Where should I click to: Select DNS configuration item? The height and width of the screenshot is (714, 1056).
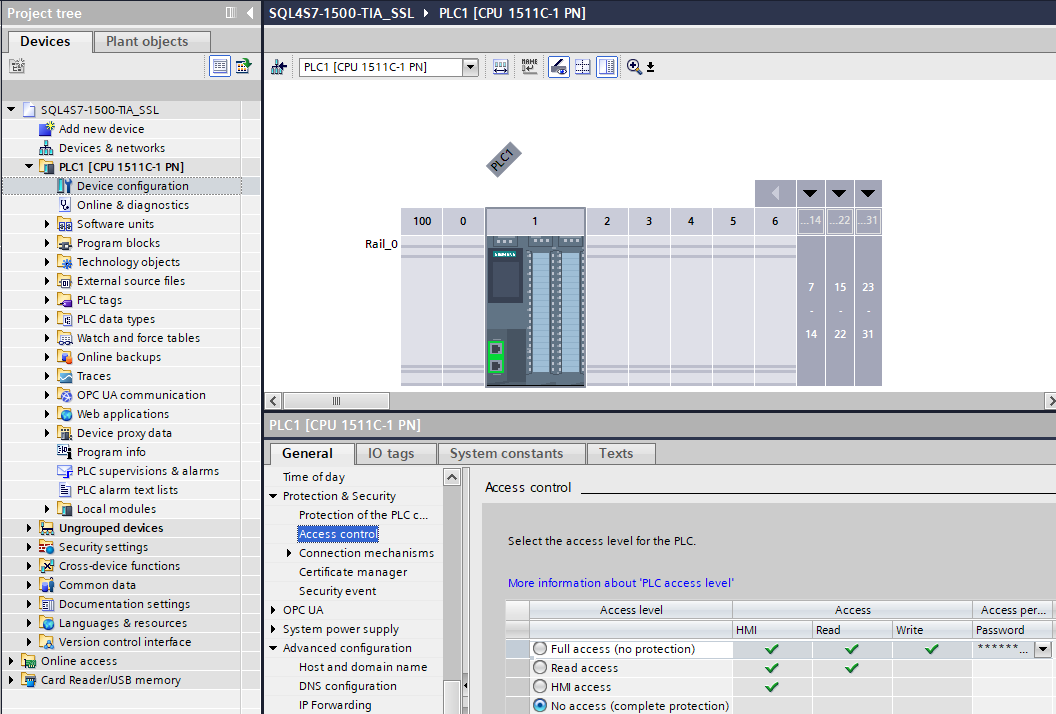348,686
